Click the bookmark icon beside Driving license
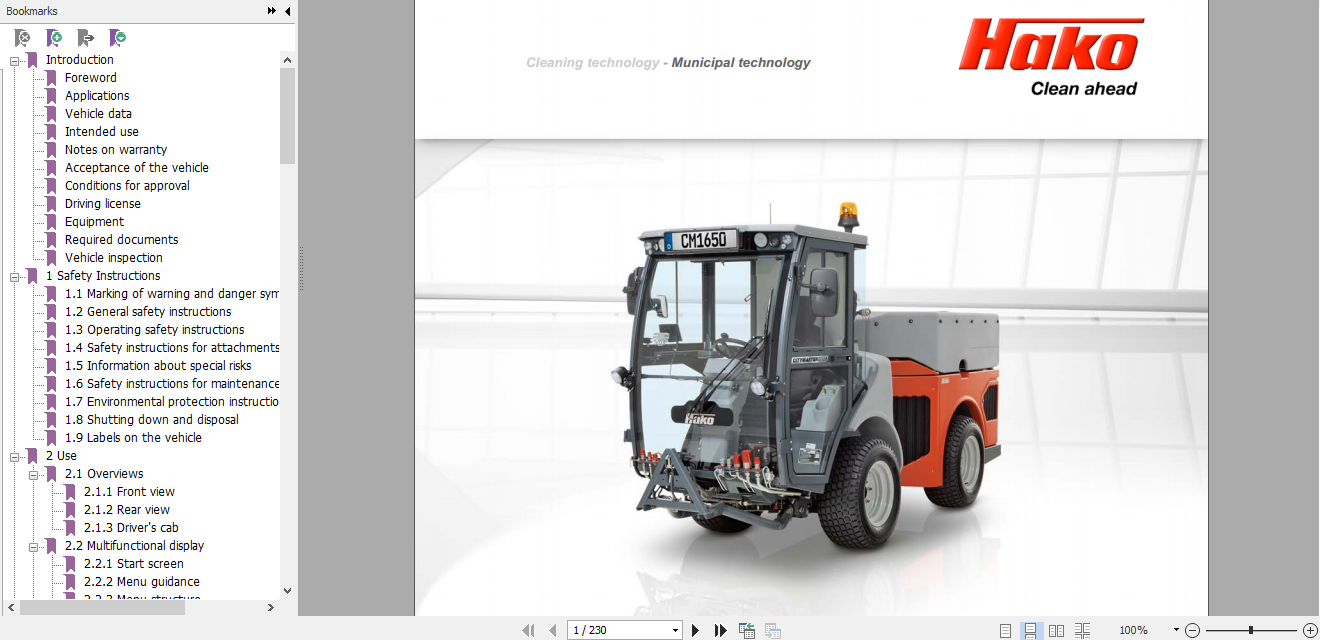This screenshot has height=640, width=1320. pyautogui.click(x=52, y=204)
